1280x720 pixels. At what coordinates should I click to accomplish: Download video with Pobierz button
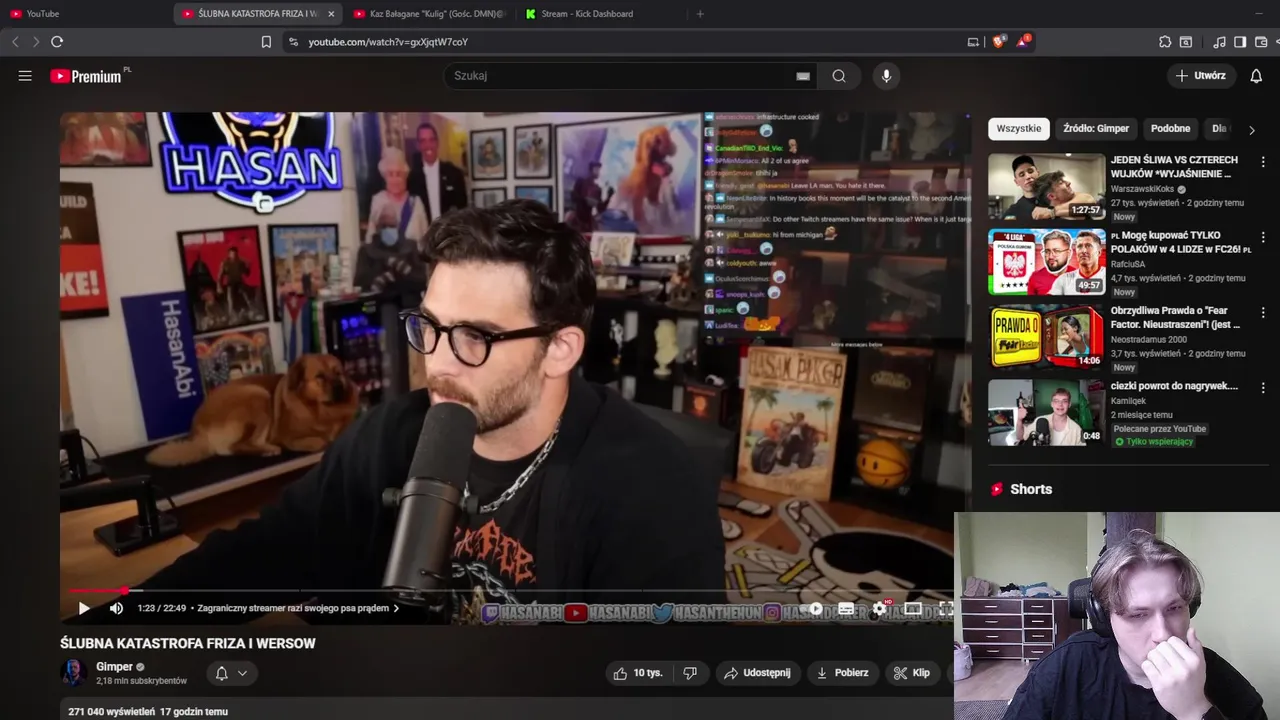point(842,673)
